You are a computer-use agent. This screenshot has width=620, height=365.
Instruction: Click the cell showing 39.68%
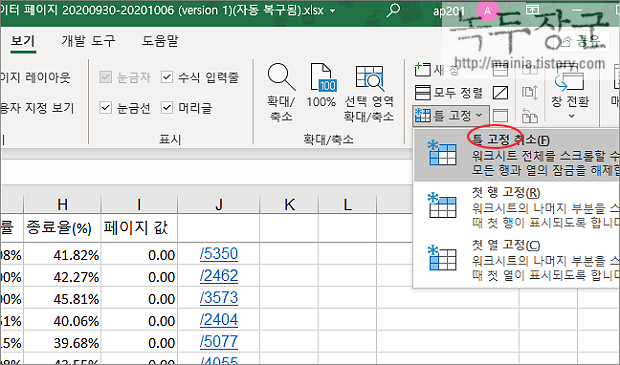pos(62,342)
